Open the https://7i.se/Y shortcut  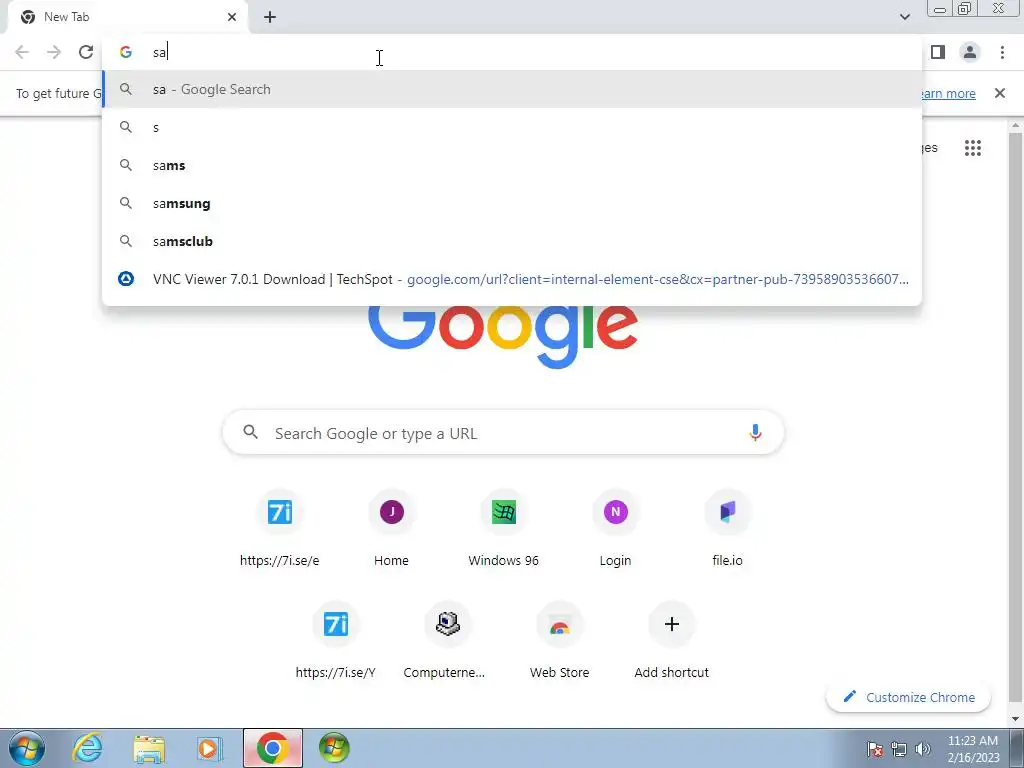point(336,641)
